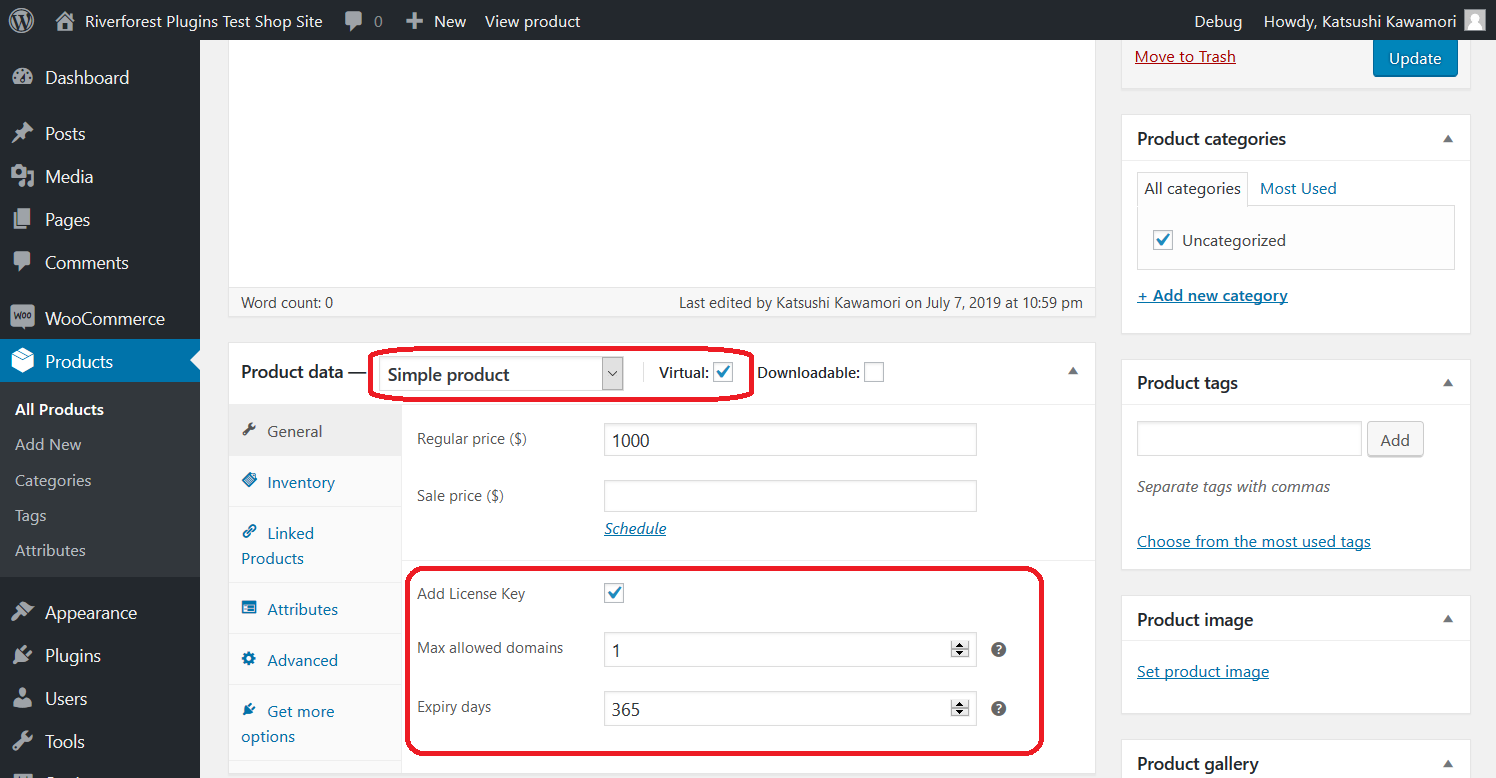Click help icon next to Expiry days

998,709
